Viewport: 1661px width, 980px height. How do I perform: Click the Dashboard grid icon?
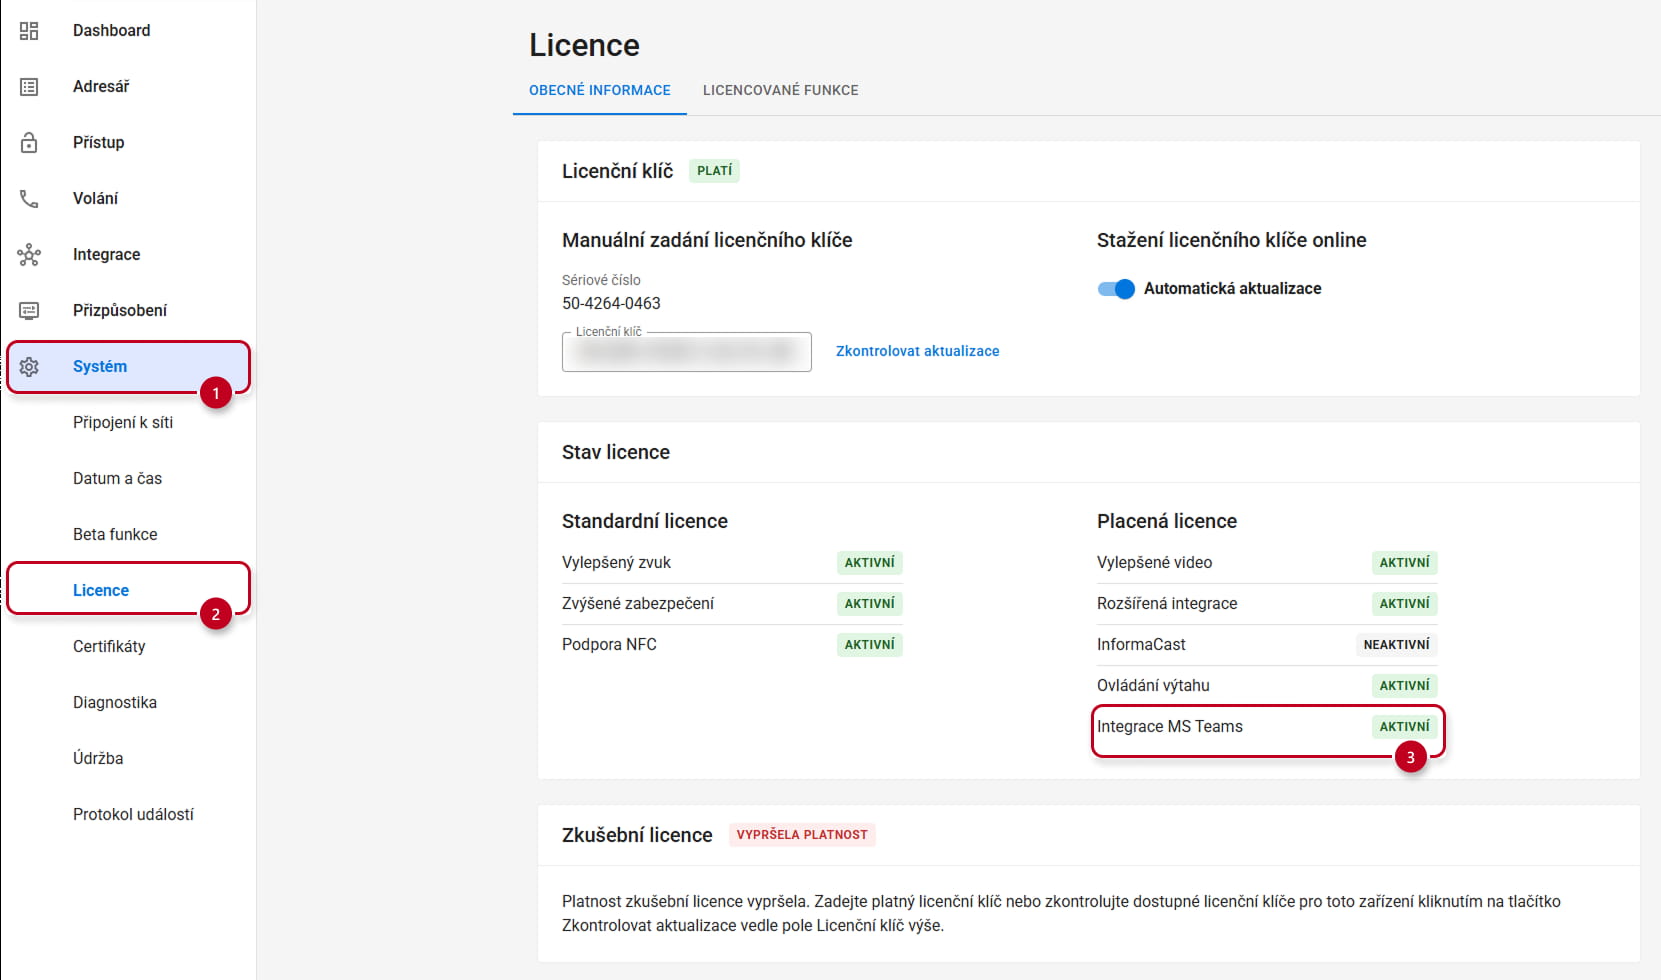(29, 31)
